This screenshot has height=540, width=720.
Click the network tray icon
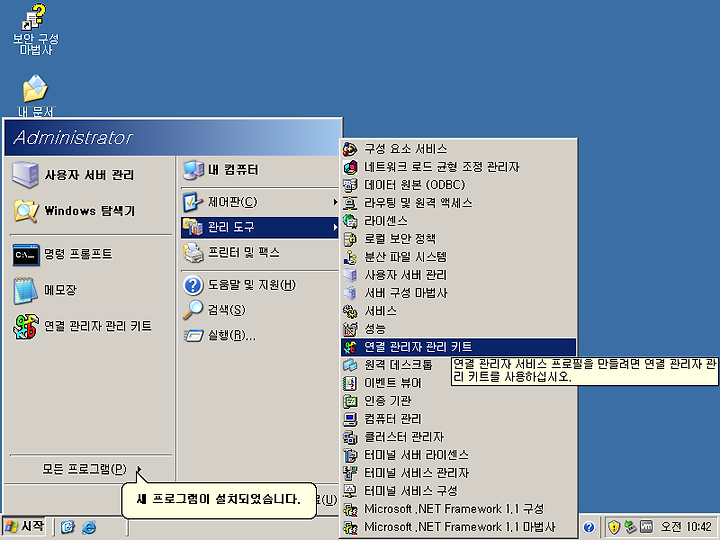tap(630, 527)
